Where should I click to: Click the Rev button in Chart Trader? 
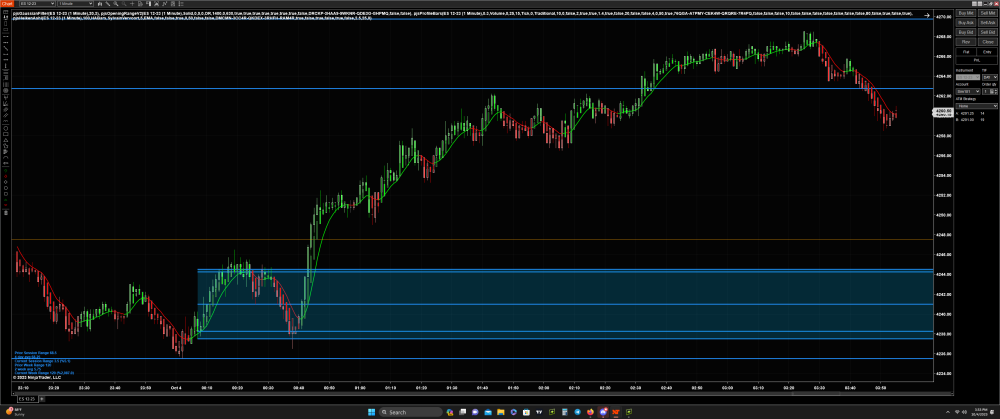(x=964, y=42)
